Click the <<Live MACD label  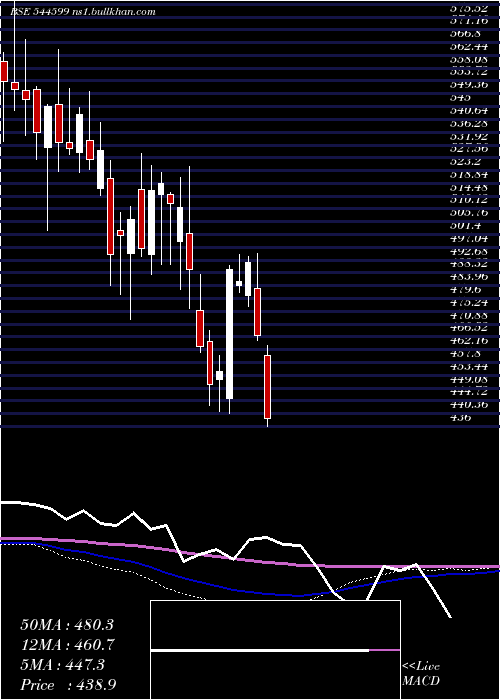coord(421,673)
